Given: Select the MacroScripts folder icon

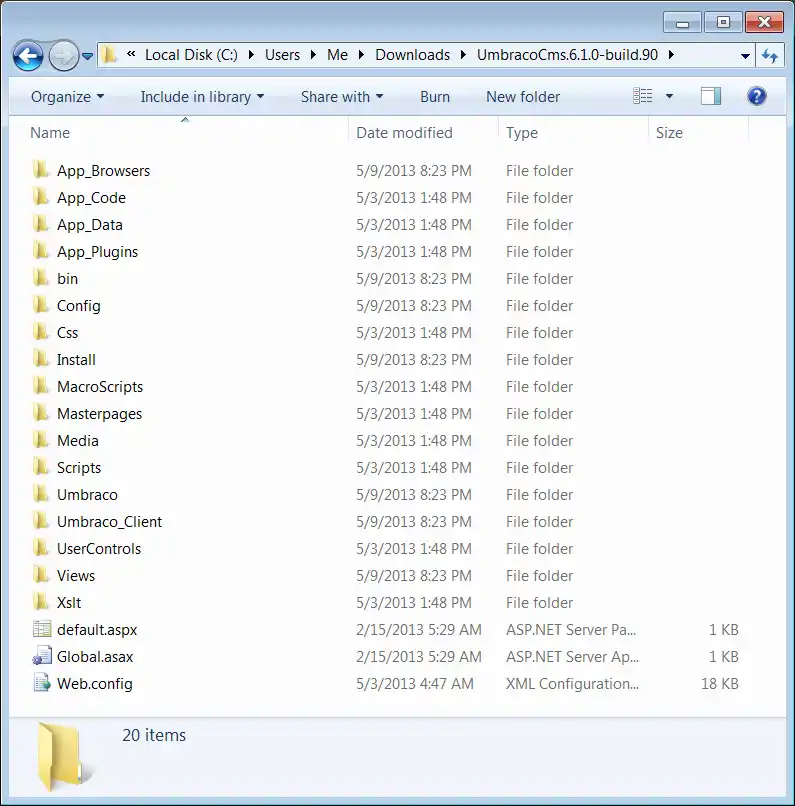Looking at the screenshot, I should [41, 386].
